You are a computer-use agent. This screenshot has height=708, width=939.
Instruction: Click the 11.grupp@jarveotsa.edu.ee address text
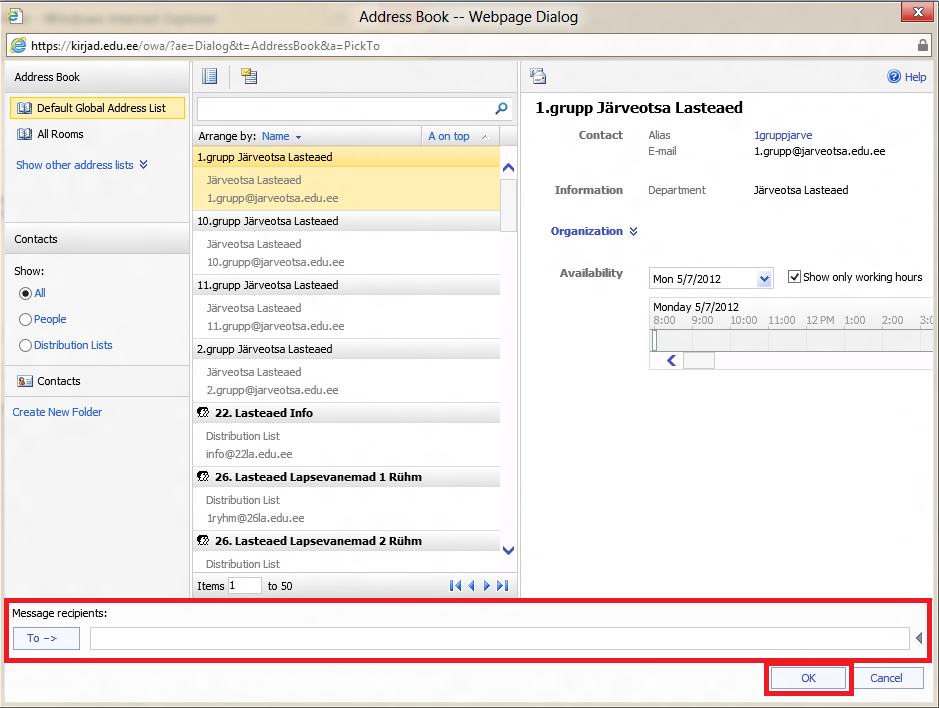pyautogui.click(x=275, y=326)
